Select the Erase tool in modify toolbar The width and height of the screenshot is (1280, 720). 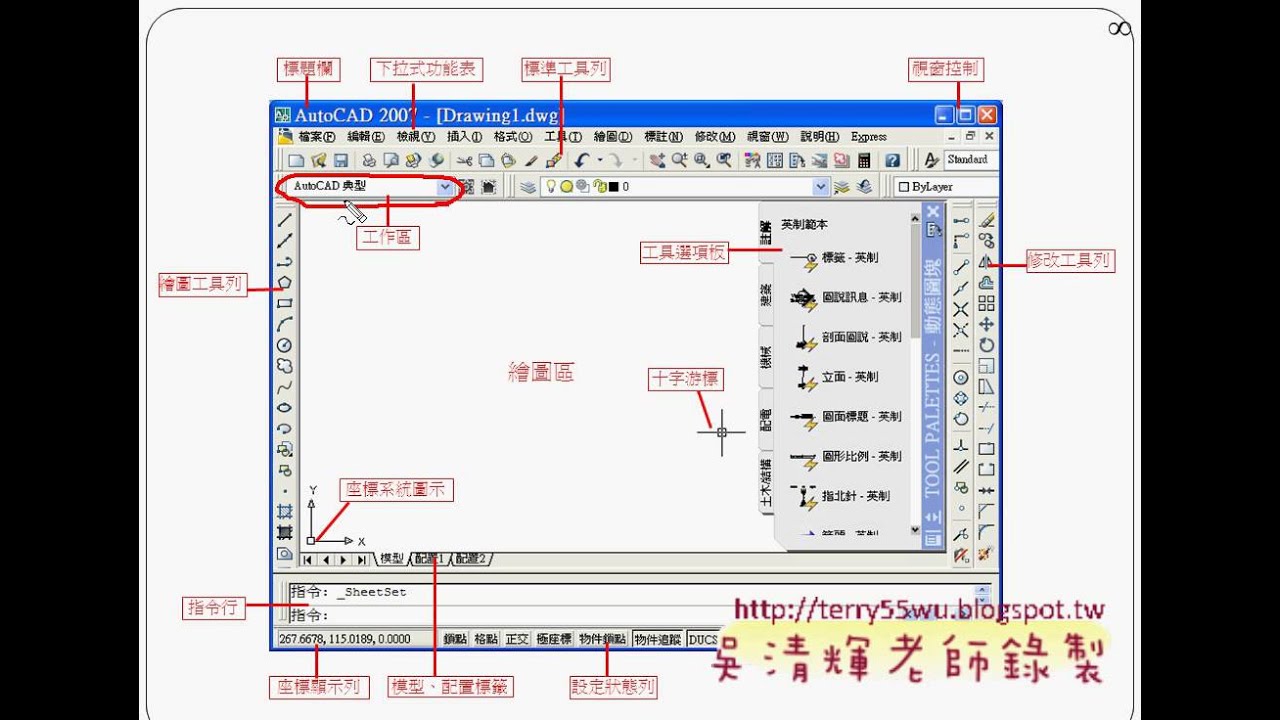pyautogui.click(x=987, y=219)
